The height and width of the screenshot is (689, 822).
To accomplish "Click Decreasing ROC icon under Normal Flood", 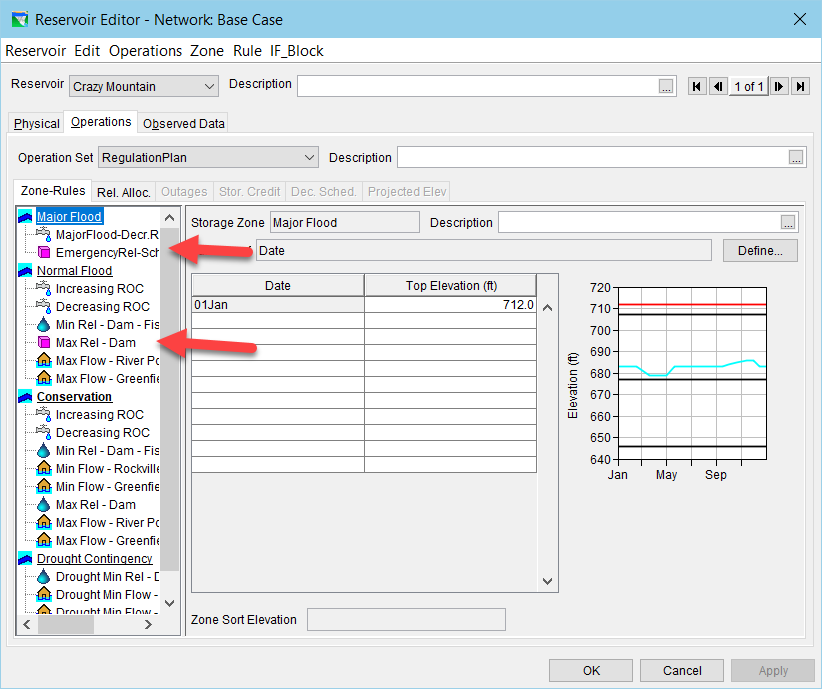I will pos(44,306).
